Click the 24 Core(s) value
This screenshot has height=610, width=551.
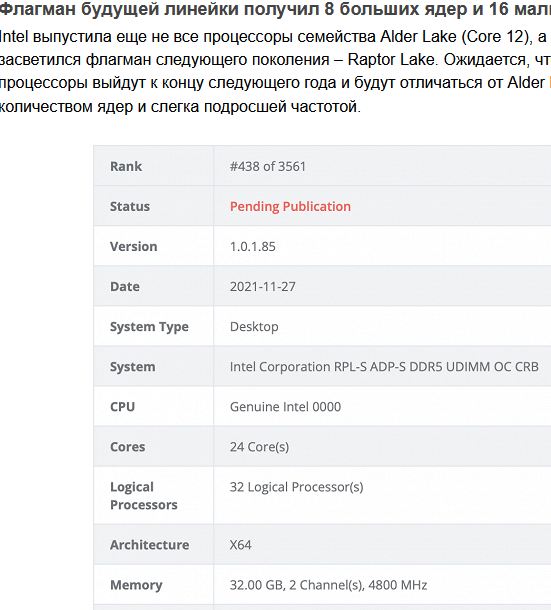point(259,447)
